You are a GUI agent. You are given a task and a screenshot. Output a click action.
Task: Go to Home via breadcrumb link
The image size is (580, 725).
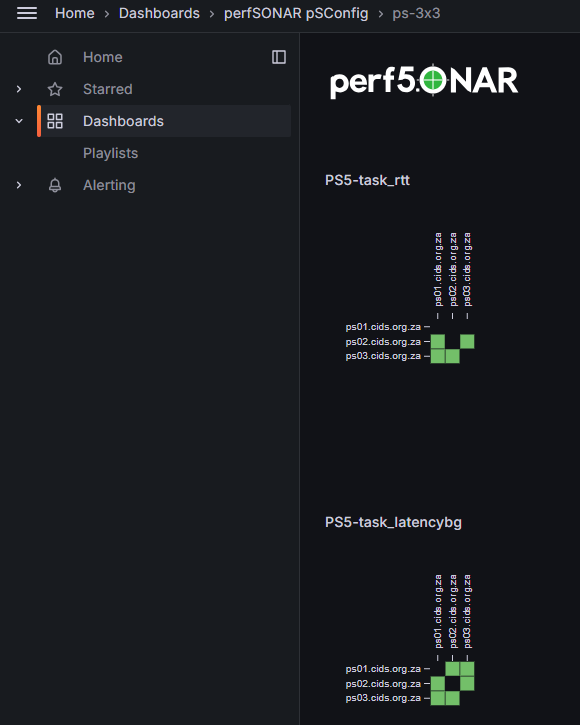(x=75, y=13)
